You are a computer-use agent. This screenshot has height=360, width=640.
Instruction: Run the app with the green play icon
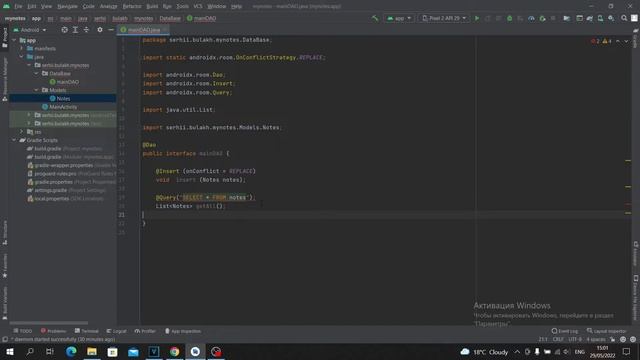(476, 18)
